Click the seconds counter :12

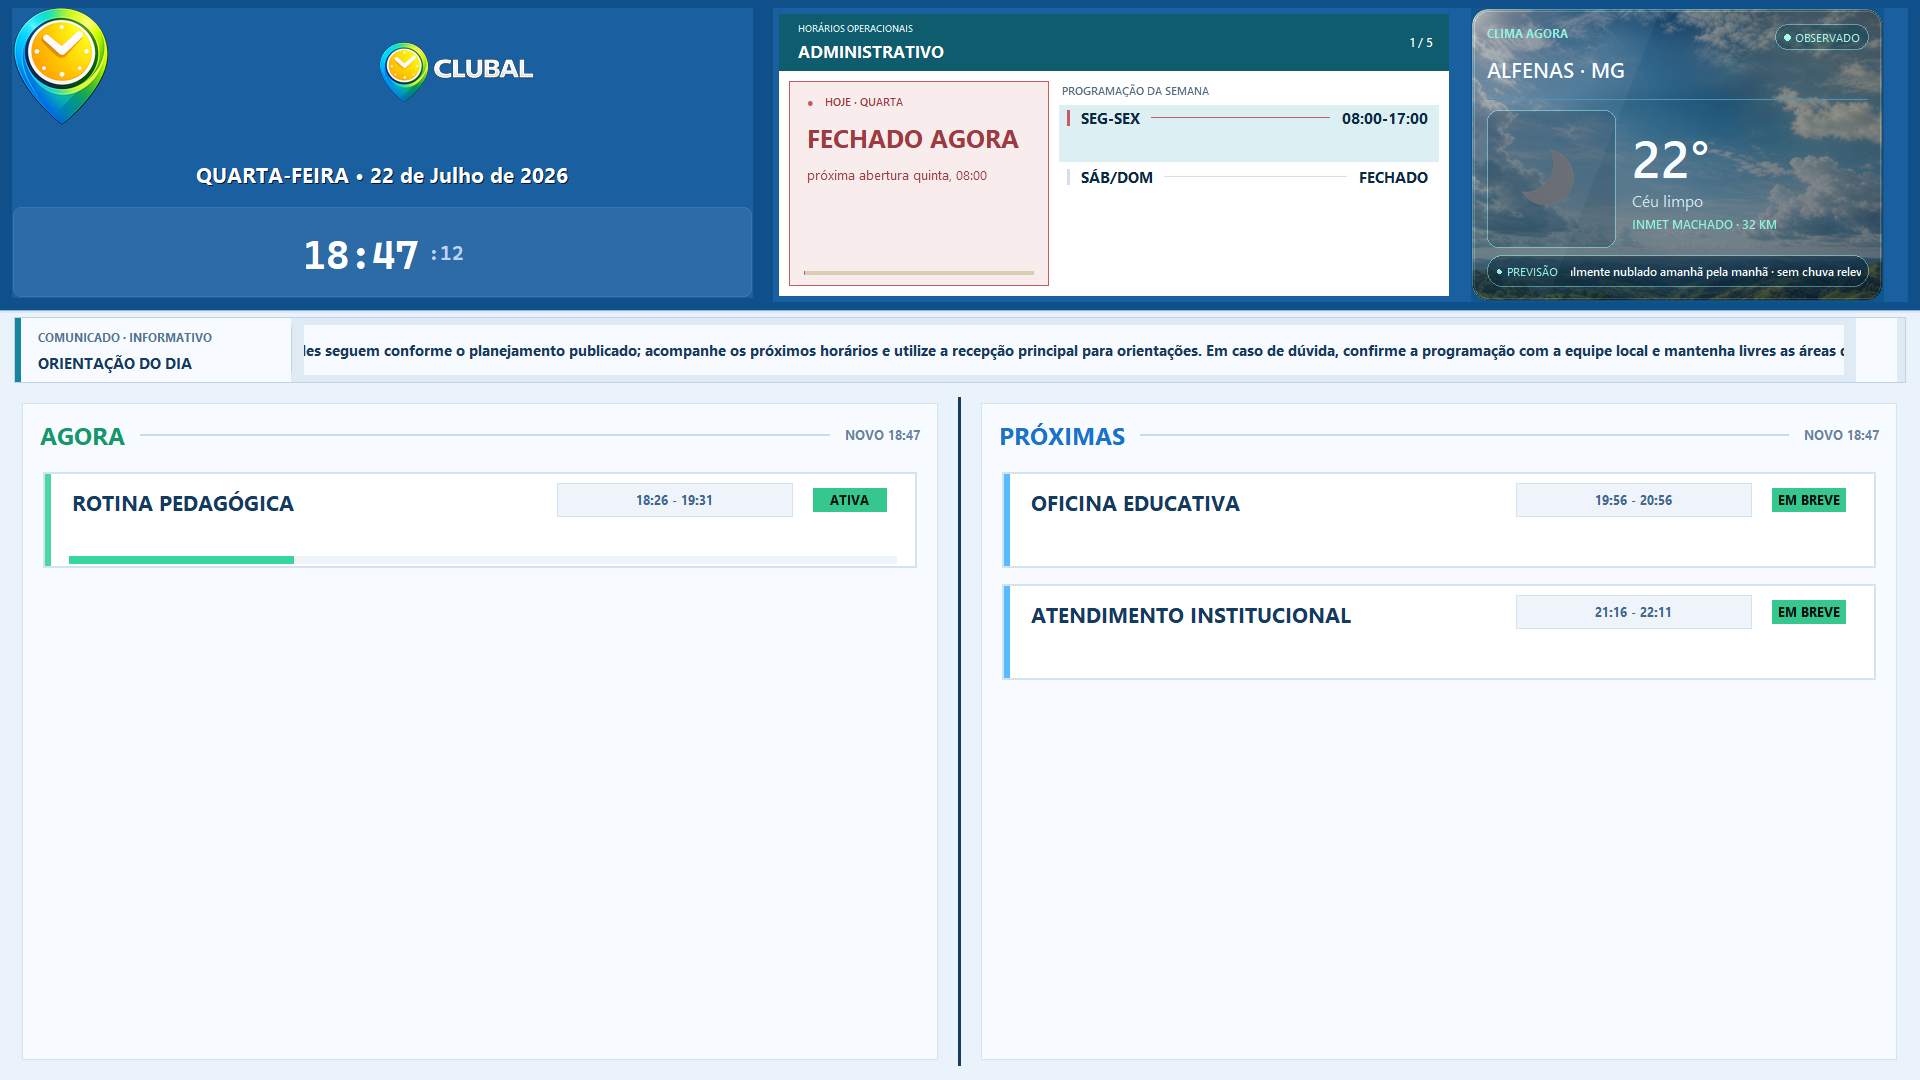click(x=447, y=254)
